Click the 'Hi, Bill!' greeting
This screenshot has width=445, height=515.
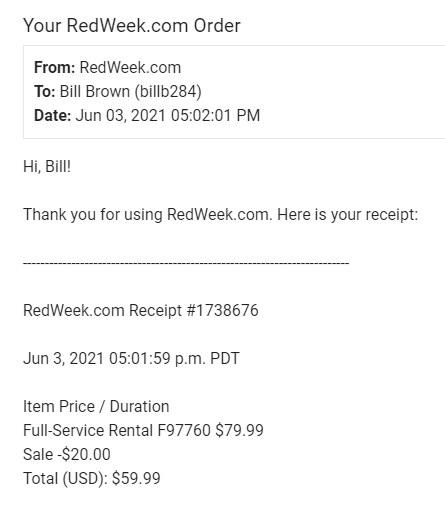click(47, 166)
